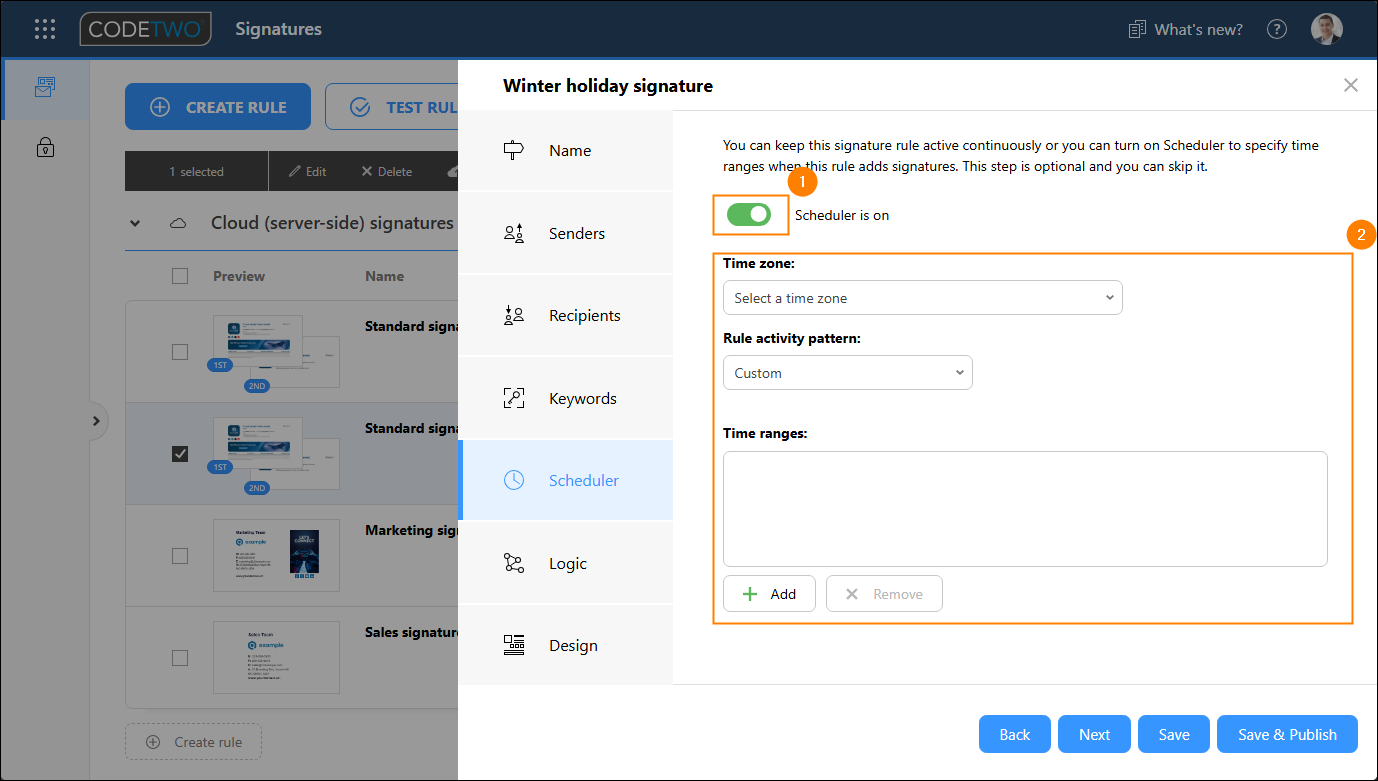Check the first Standard signature row checkbox
The width and height of the screenshot is (1378, 781).
(x=180, y=352)
